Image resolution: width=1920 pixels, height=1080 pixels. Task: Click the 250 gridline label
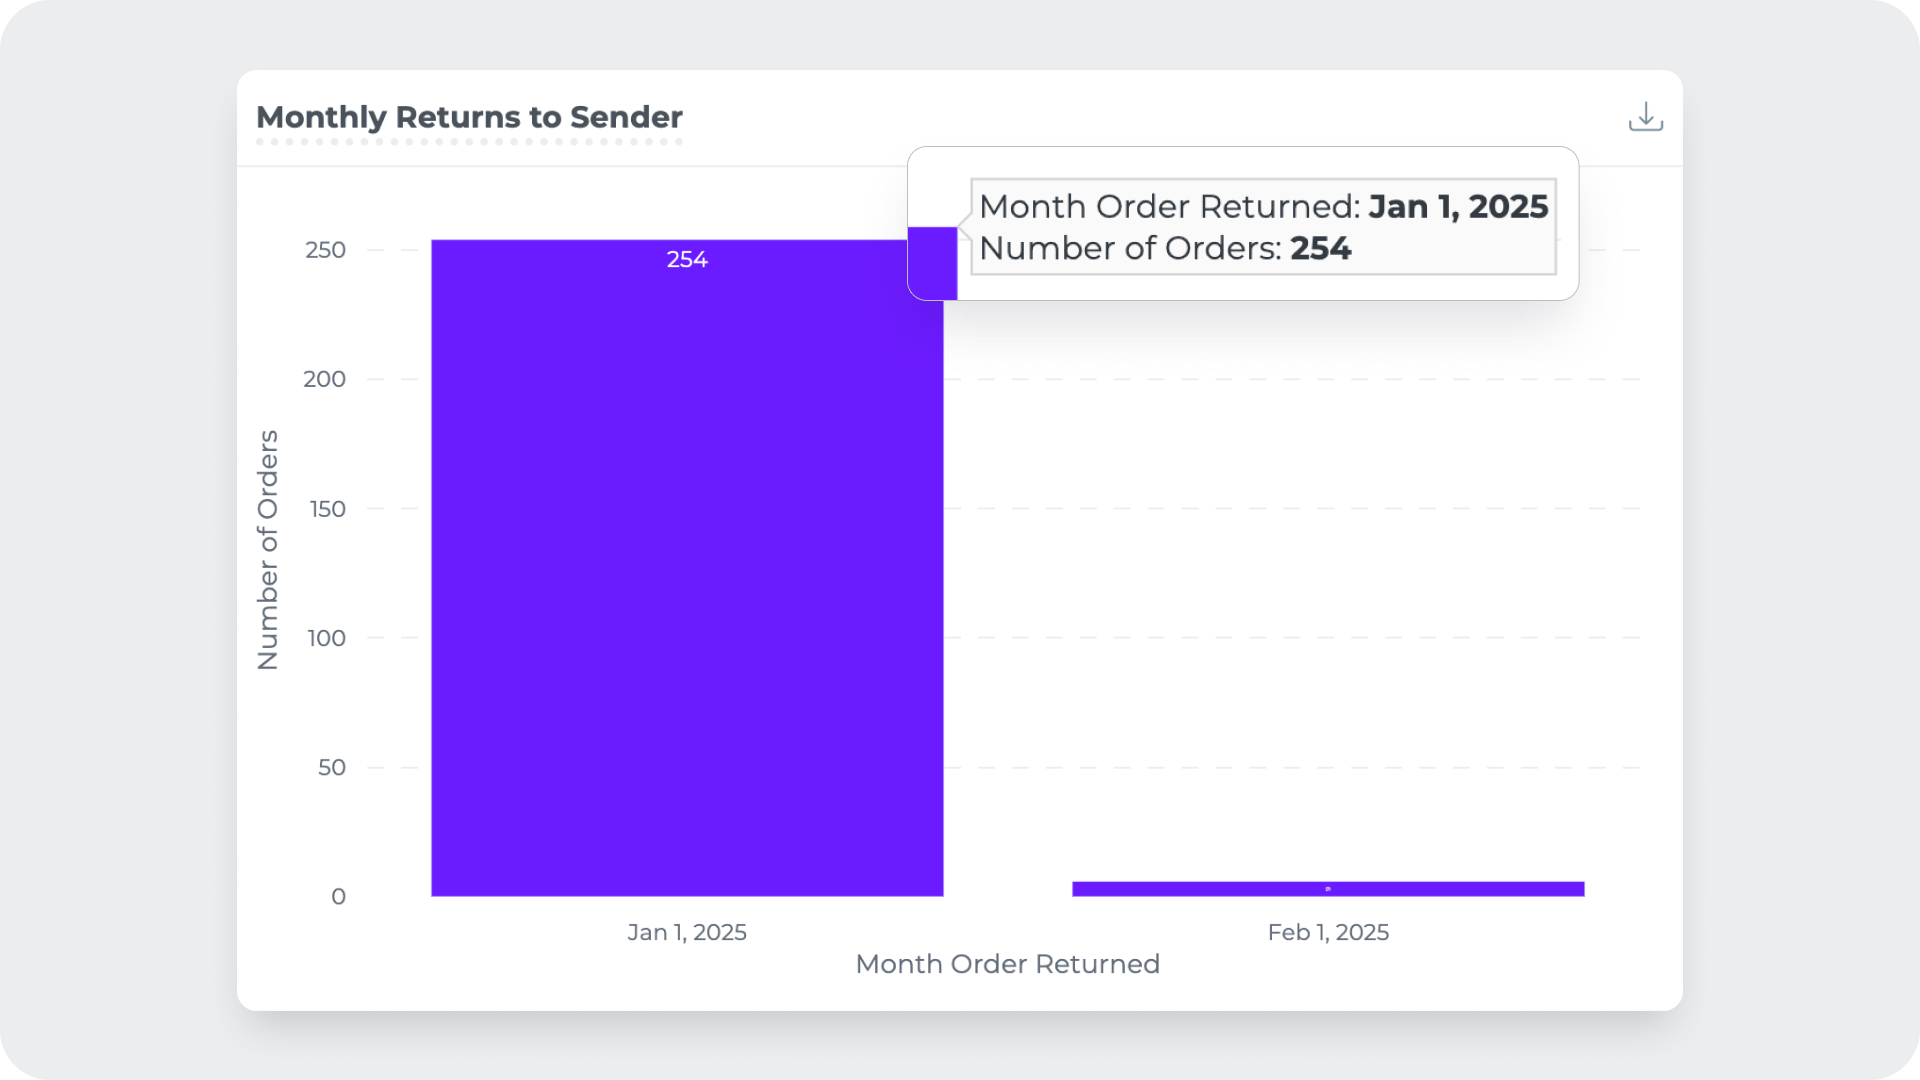click(323, 250)
